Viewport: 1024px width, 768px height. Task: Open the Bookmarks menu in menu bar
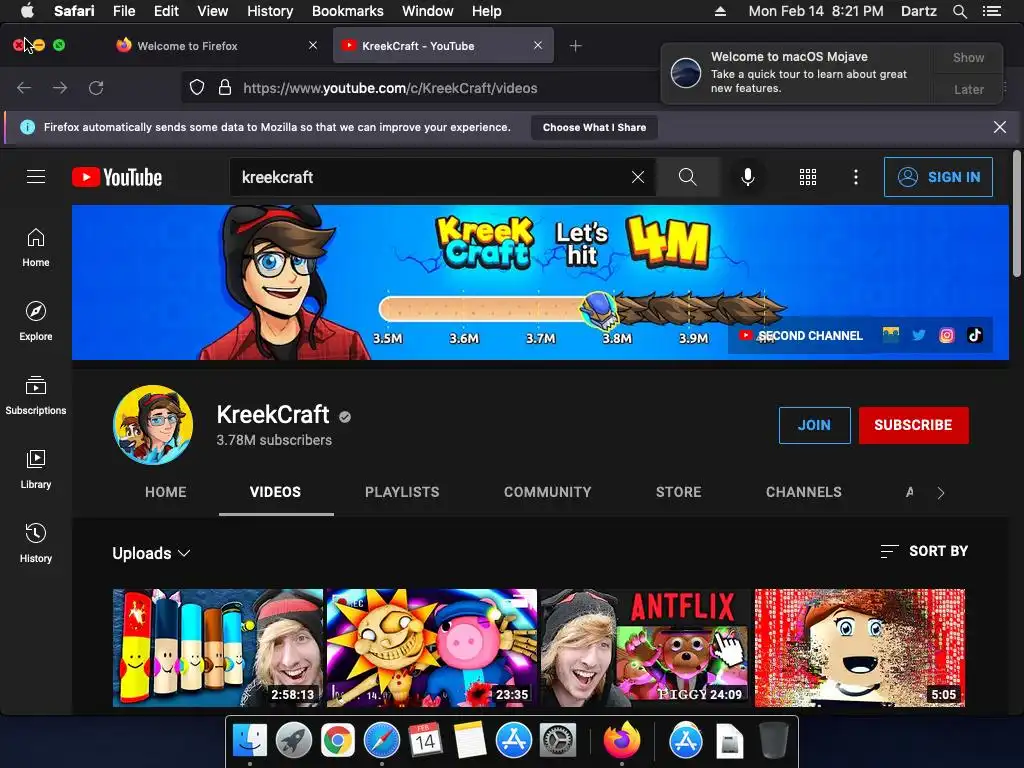click(x=347, y=11)
